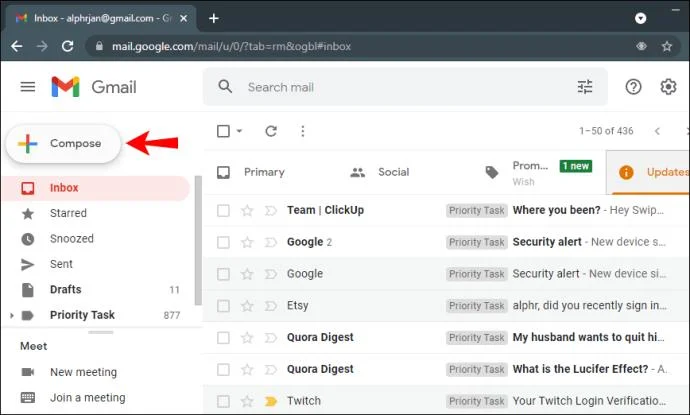The width and height of the screenshot is (690, 415).
Task: Open the More options three-dot menu
Action: (x=302, y=131)
